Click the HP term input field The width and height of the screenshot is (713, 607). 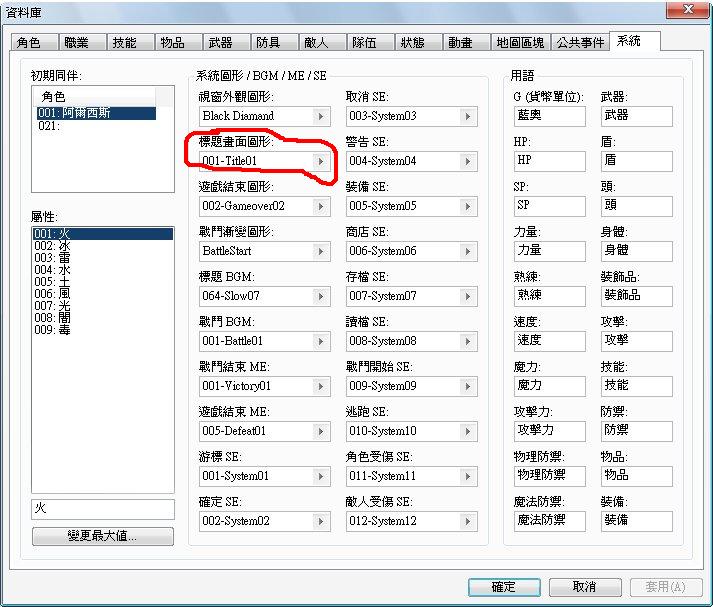tap(550, 161)
